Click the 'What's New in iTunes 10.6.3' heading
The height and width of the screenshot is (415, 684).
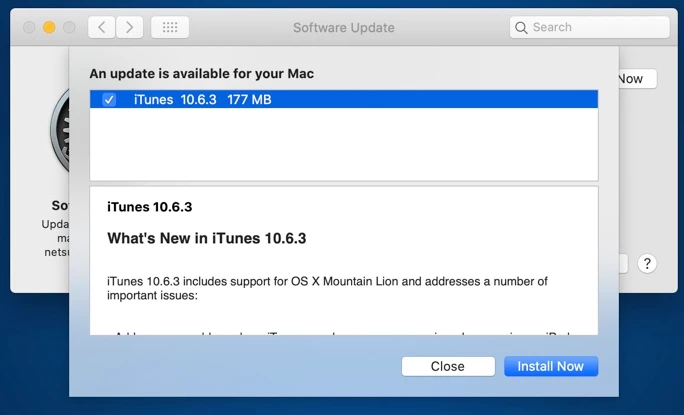click(x=207, y=238)
